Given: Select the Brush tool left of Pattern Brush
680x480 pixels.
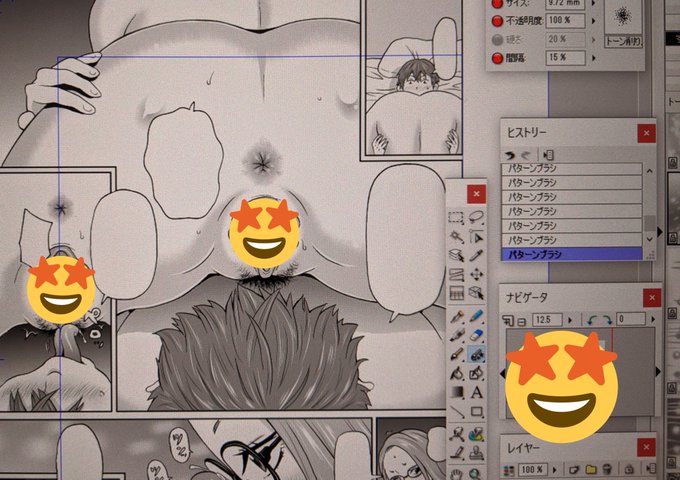Looking at the screenshot, I should coord(457,354).
